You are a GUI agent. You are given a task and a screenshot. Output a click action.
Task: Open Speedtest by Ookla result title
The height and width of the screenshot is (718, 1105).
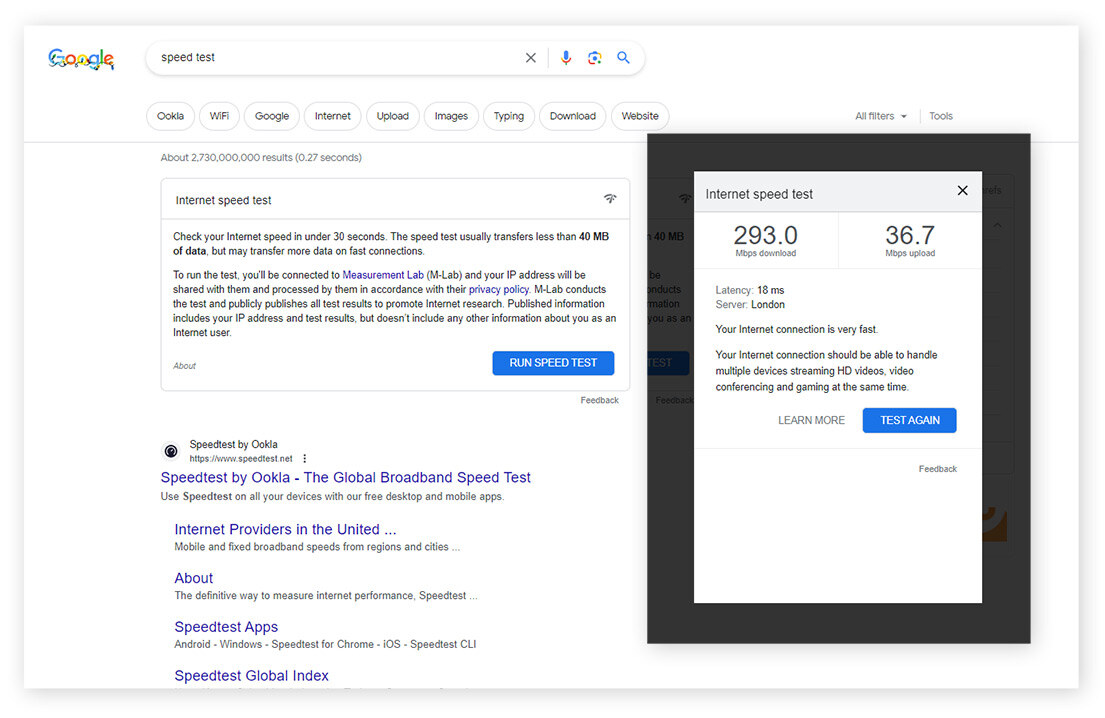pyautogui.click(x=345, y=478)
